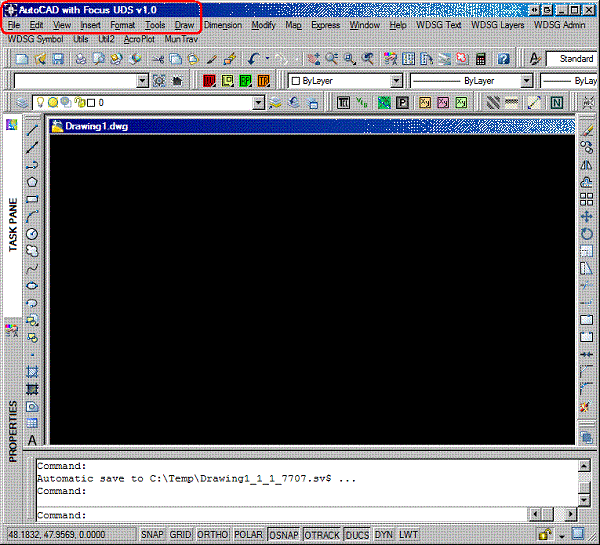Select the Rectangle draw tool

tap(32, 199)
